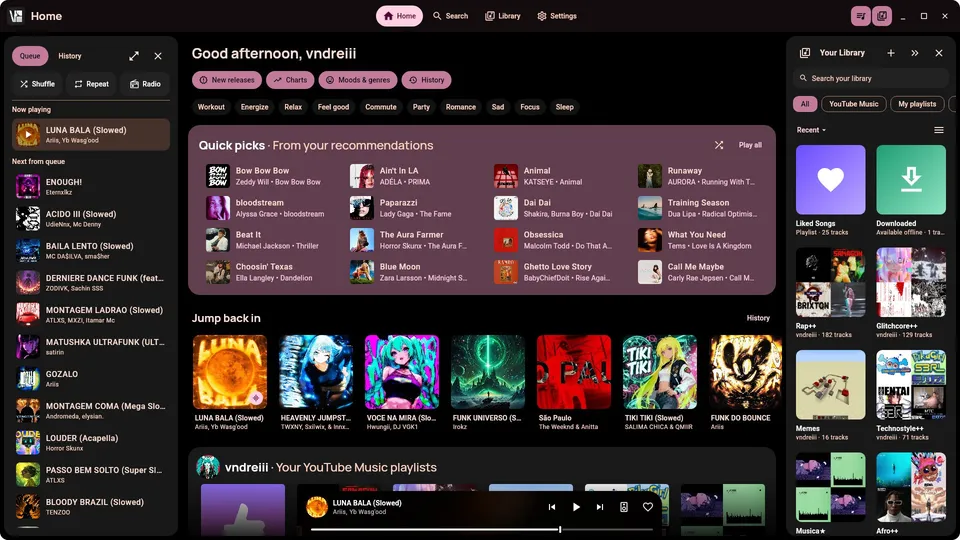
Task: Open the Memes playlist in library
Action: pos(831,384)
